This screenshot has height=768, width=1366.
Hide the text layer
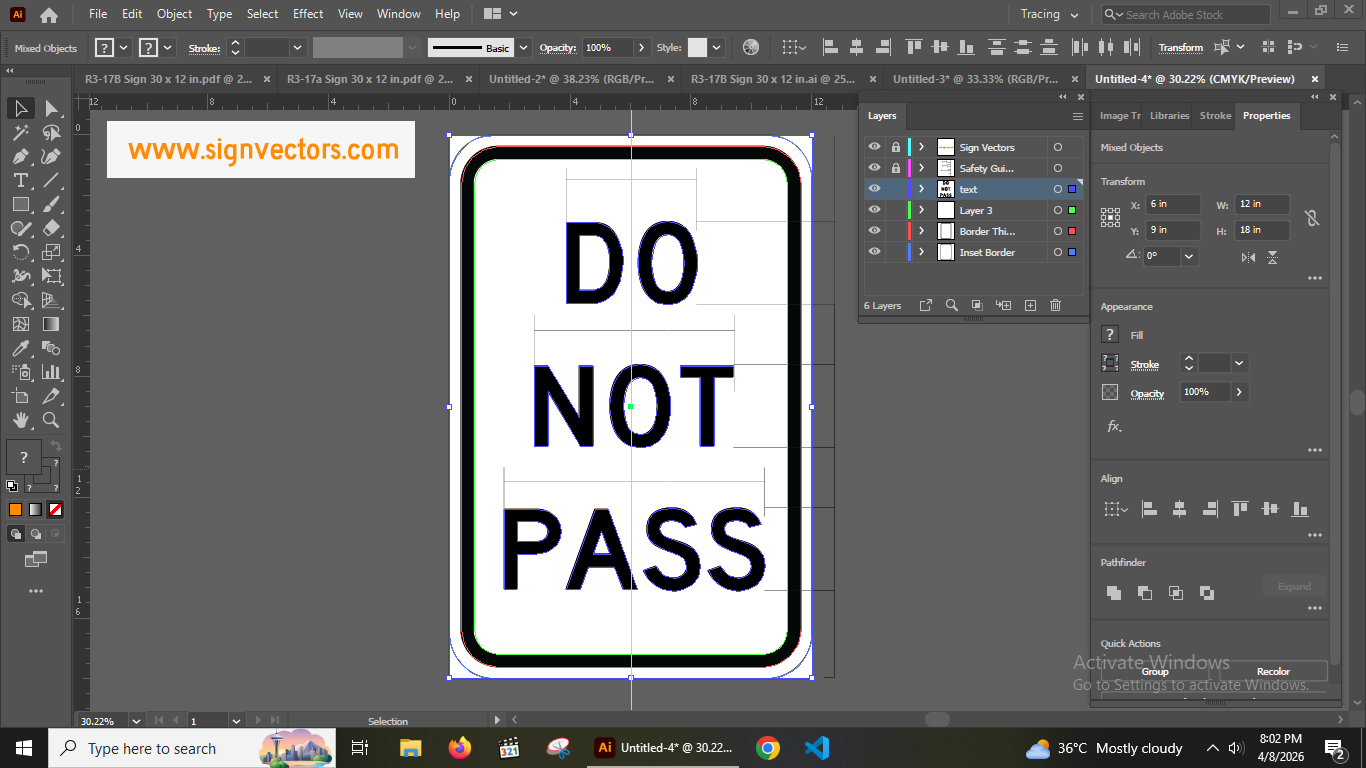pos(874,188)
